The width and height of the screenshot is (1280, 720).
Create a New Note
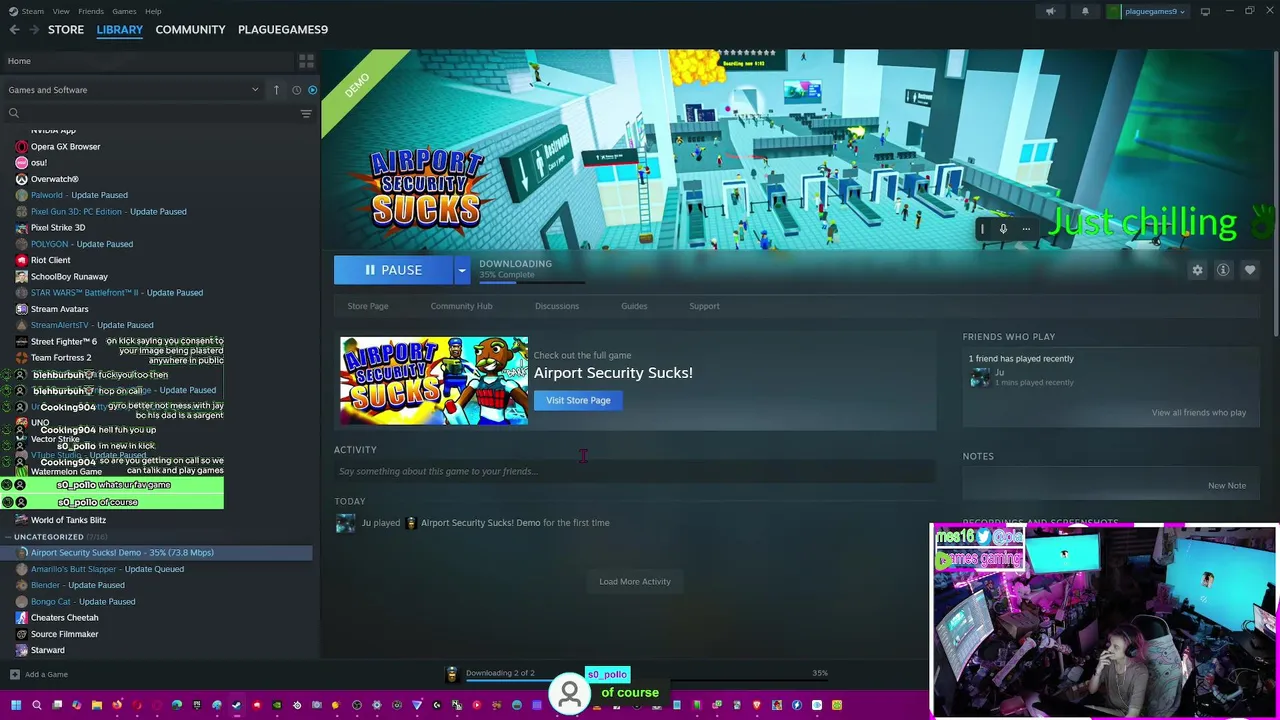(1226, 485)
